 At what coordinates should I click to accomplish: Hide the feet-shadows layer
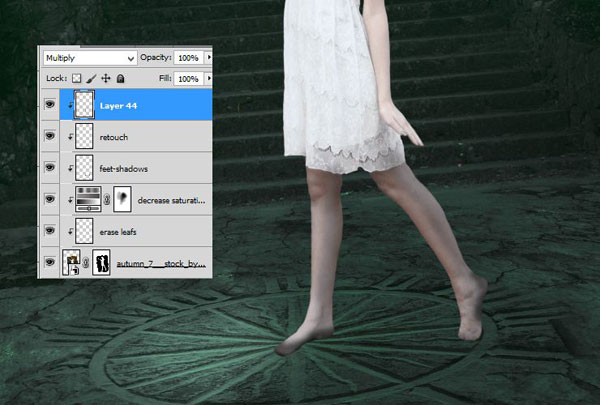[50, 168]
